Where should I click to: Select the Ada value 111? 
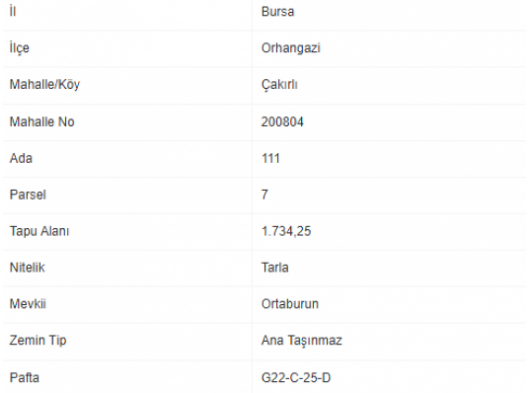coord(270,158)
